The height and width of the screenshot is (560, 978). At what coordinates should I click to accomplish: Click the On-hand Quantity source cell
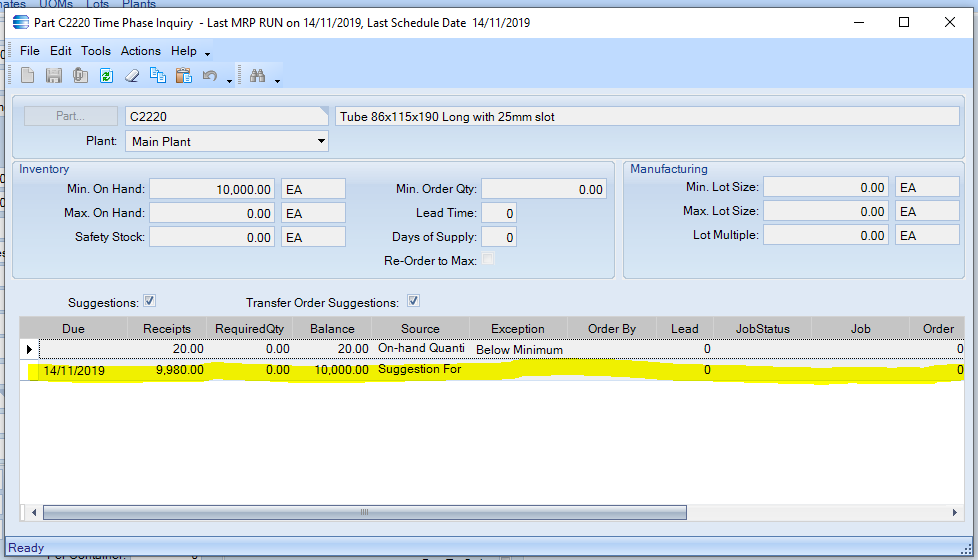pos(420,349)
